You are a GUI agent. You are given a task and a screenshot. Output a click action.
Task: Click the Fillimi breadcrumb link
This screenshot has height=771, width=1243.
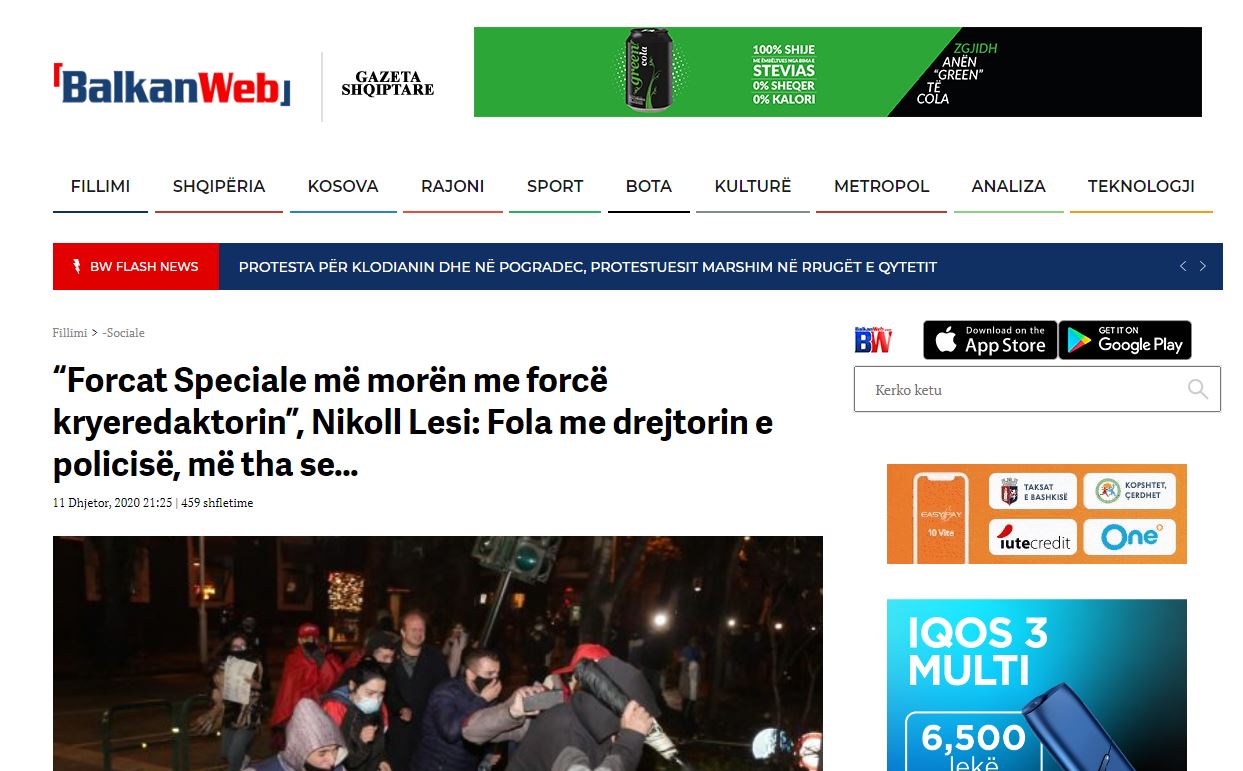point(70,333)
